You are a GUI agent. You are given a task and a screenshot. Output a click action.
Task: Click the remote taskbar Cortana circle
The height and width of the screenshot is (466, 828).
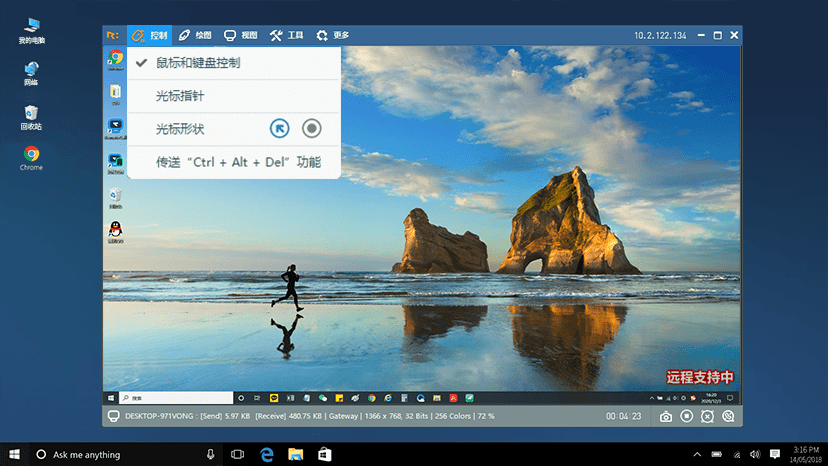pyautogui.click(x=241, y=398)
